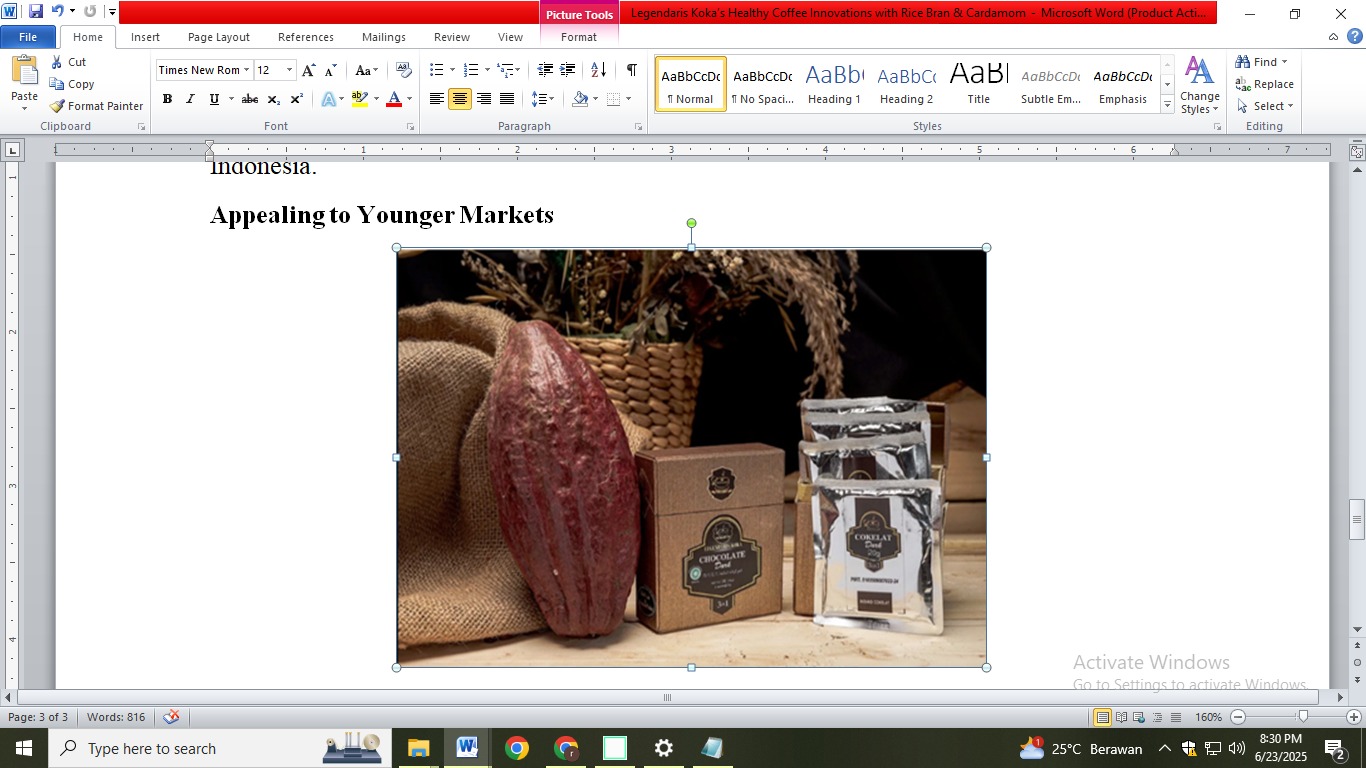
Task: Grow font size with the large A icon
Action: (x=309, y=70)
